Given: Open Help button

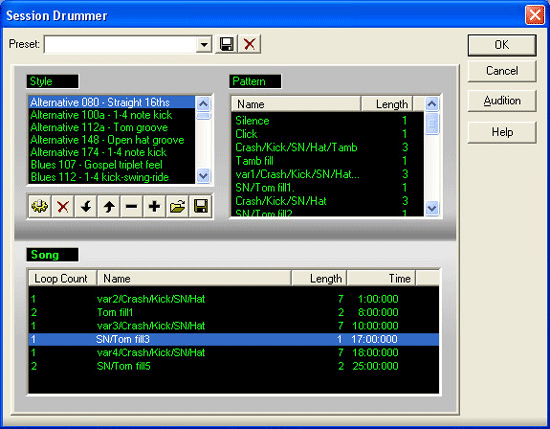Looking at the screenshot, I should [502, 132].
